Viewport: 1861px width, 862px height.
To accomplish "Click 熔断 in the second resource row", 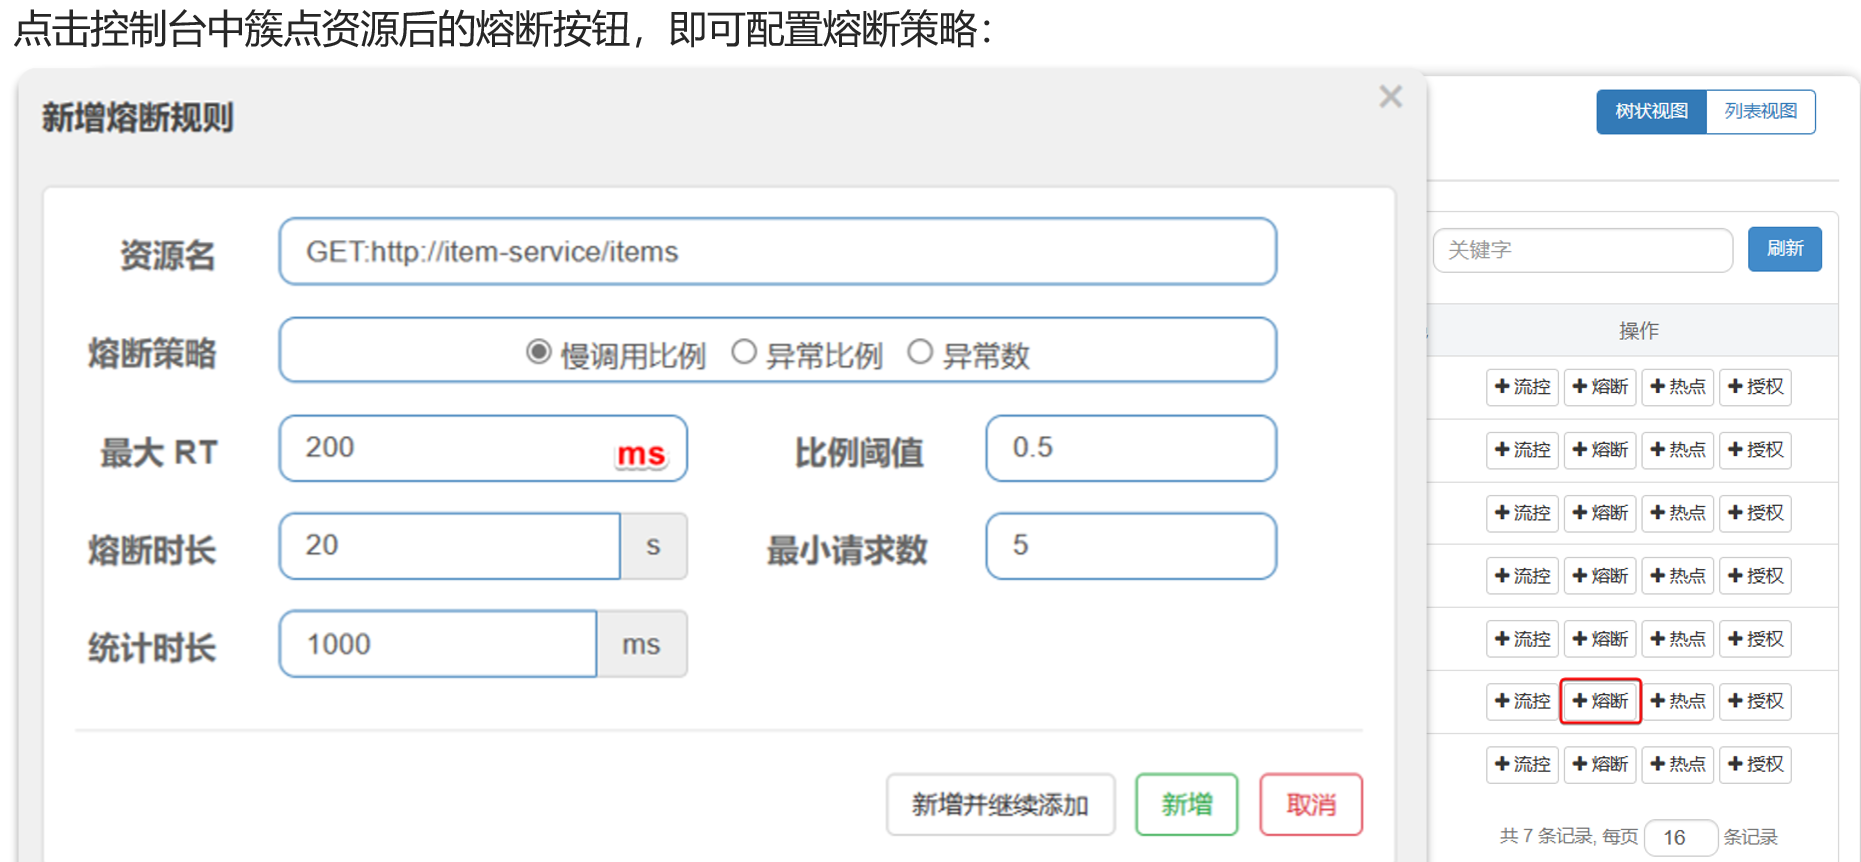I will click(x=1600, y=450).
